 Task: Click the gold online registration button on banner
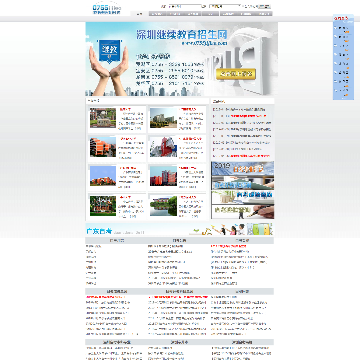[x=236, y=74]
